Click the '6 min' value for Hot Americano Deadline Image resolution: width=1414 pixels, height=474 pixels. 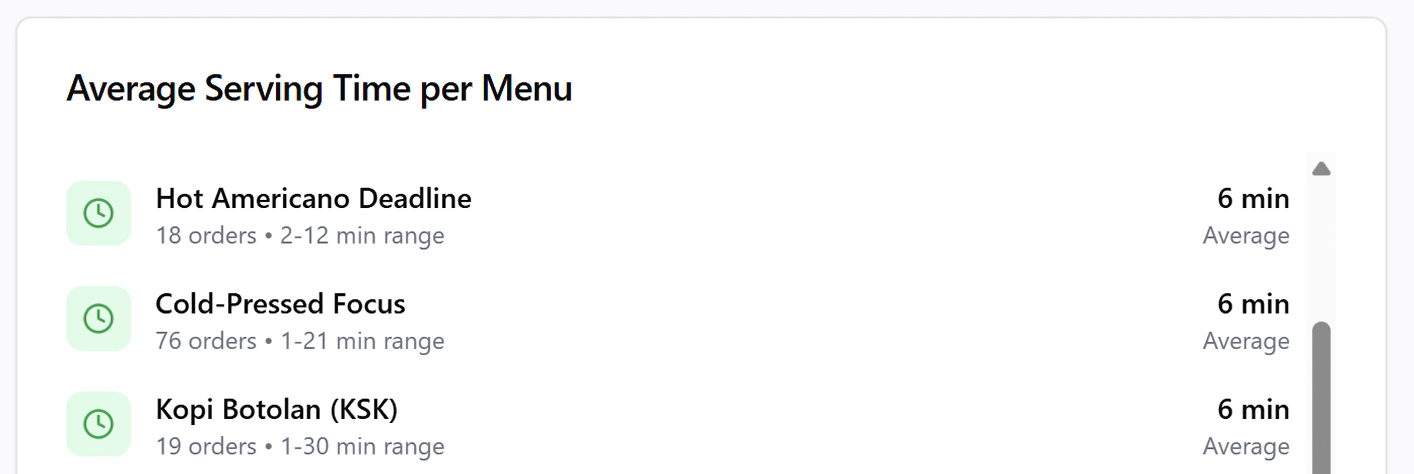[x=1253, y=198]
